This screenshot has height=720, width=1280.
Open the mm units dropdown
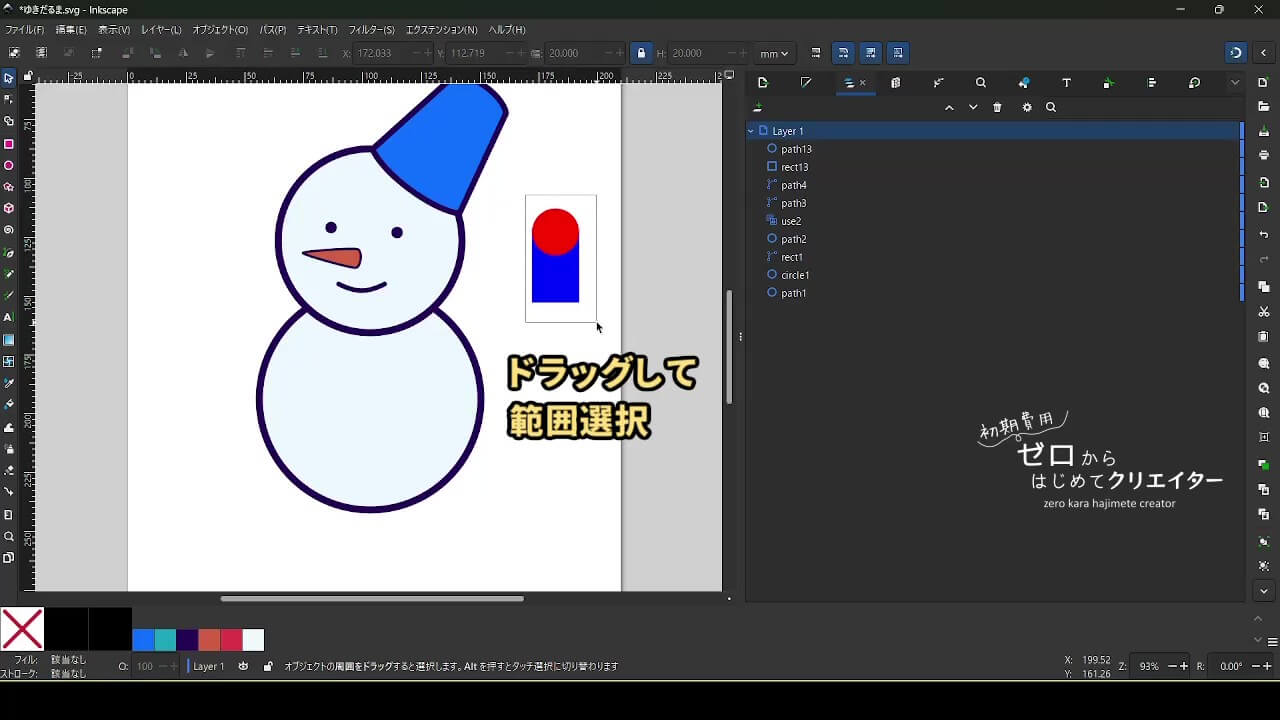coord(773,53)
